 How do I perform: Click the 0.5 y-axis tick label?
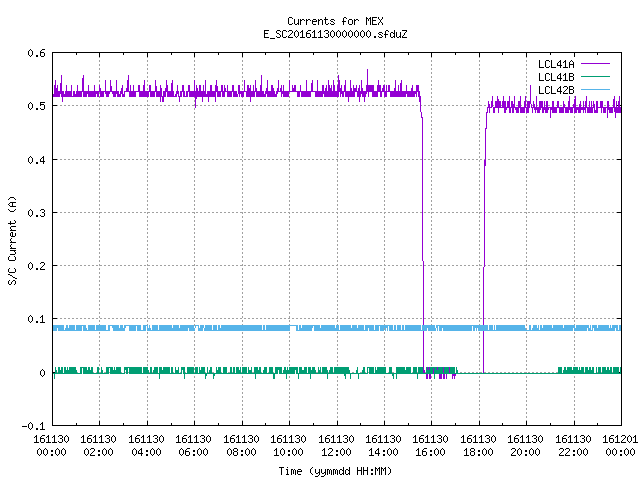pos(36,106)
